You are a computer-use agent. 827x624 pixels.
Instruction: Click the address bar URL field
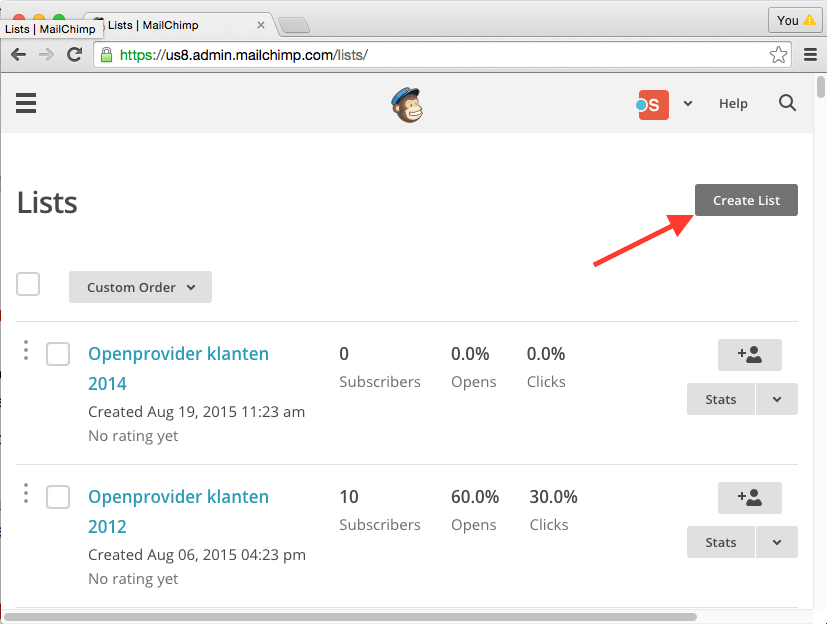click(442, 55)
